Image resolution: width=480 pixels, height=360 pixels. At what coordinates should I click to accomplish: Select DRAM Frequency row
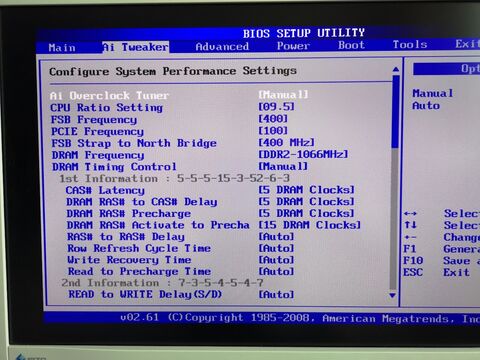click(x=98, y=155)
